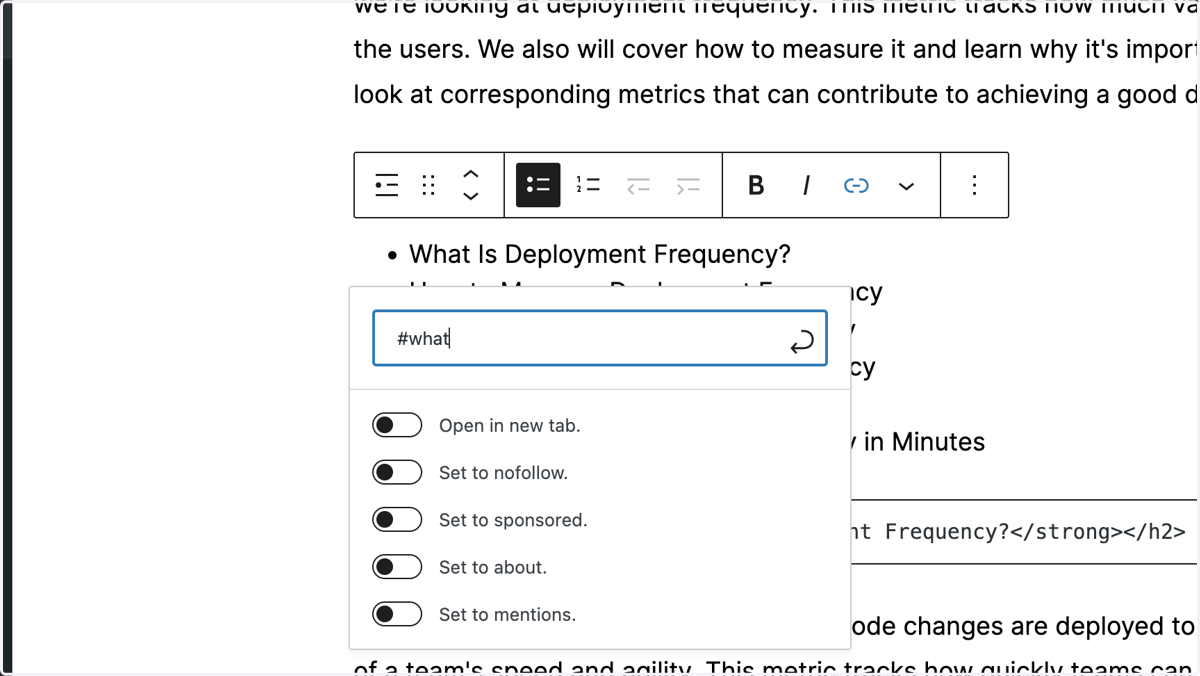Click the move up chevron

tap(471, 174)
